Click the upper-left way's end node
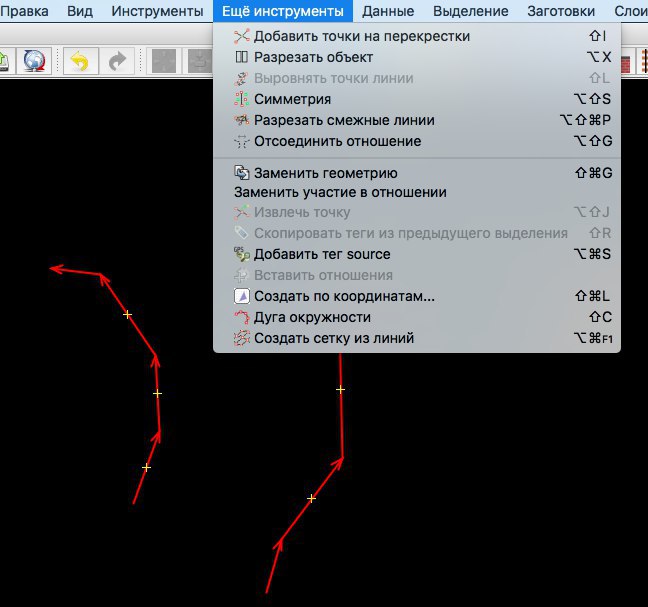Image resolution: width=648 pixels, height=607 pixels. pyautogui.click(x=51, y=269)
